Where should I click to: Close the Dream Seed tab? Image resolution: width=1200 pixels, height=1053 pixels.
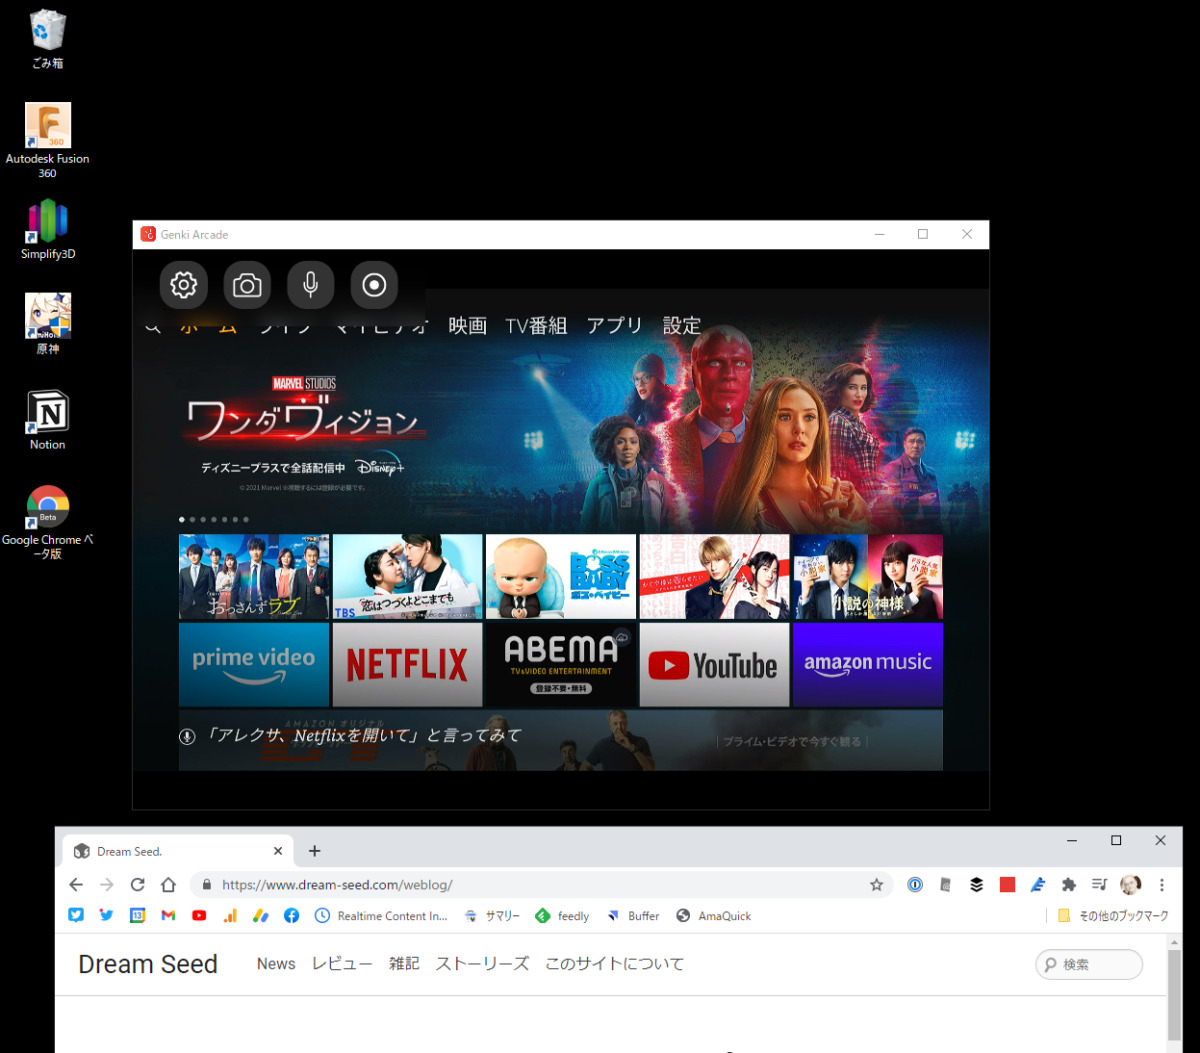pos(278,851)
